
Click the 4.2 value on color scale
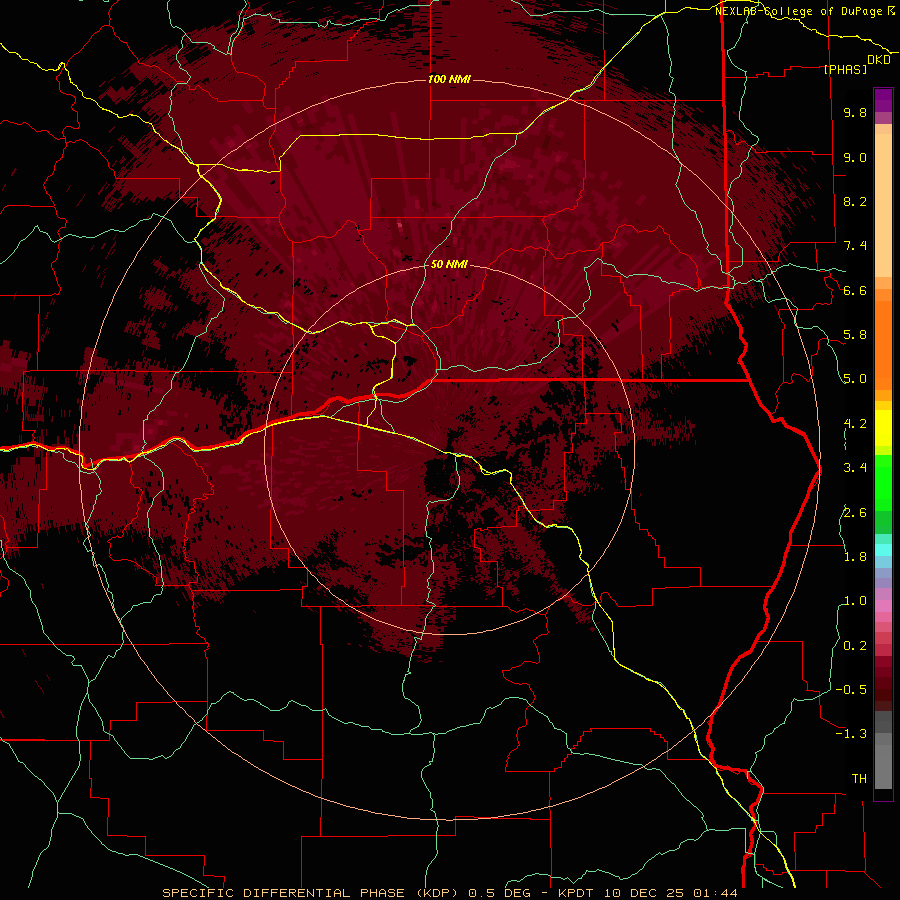pos(855,424)
